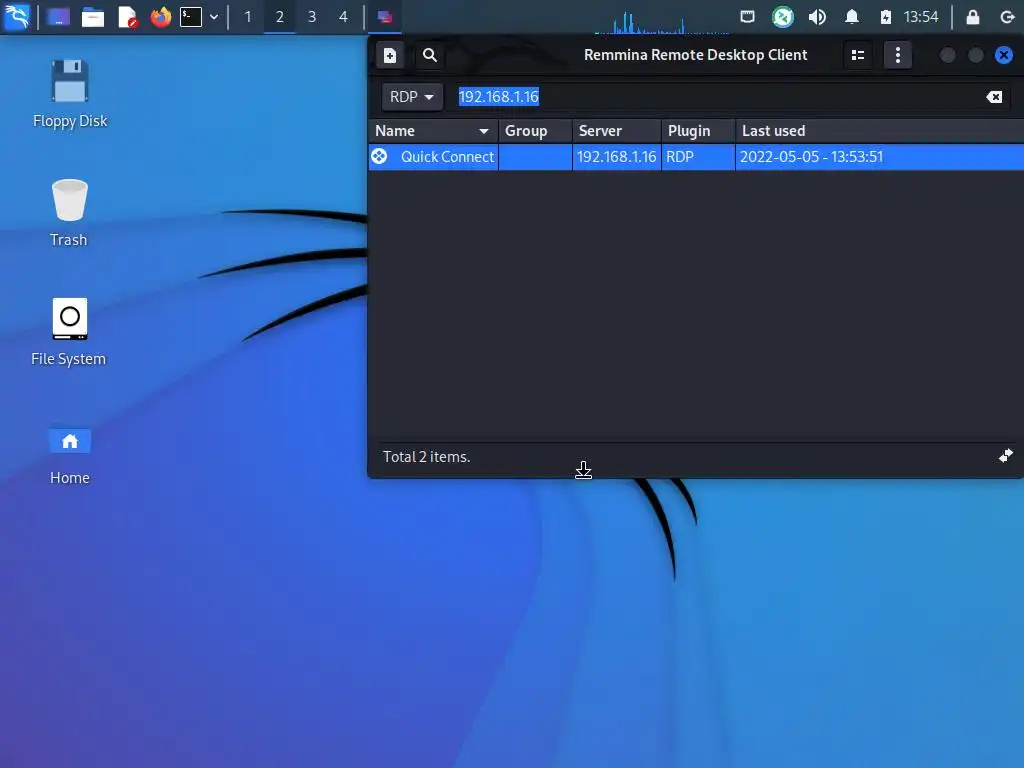The width and height of the screenshot is (1024, 768).
Task: Show desktop via the panel icon
Action: point(58,17)
